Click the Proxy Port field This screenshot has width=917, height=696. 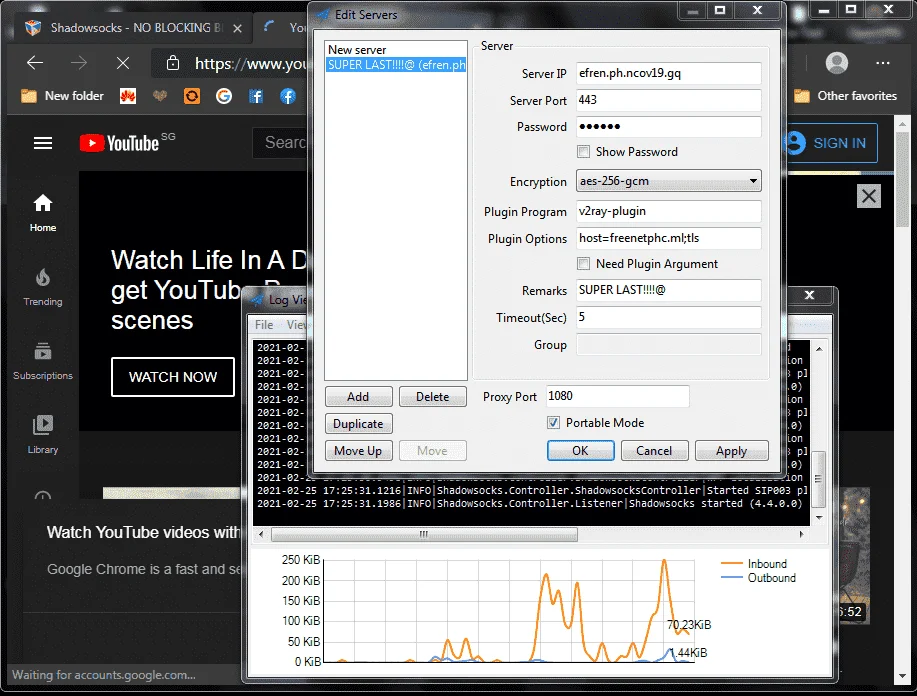tap(618, 396)
